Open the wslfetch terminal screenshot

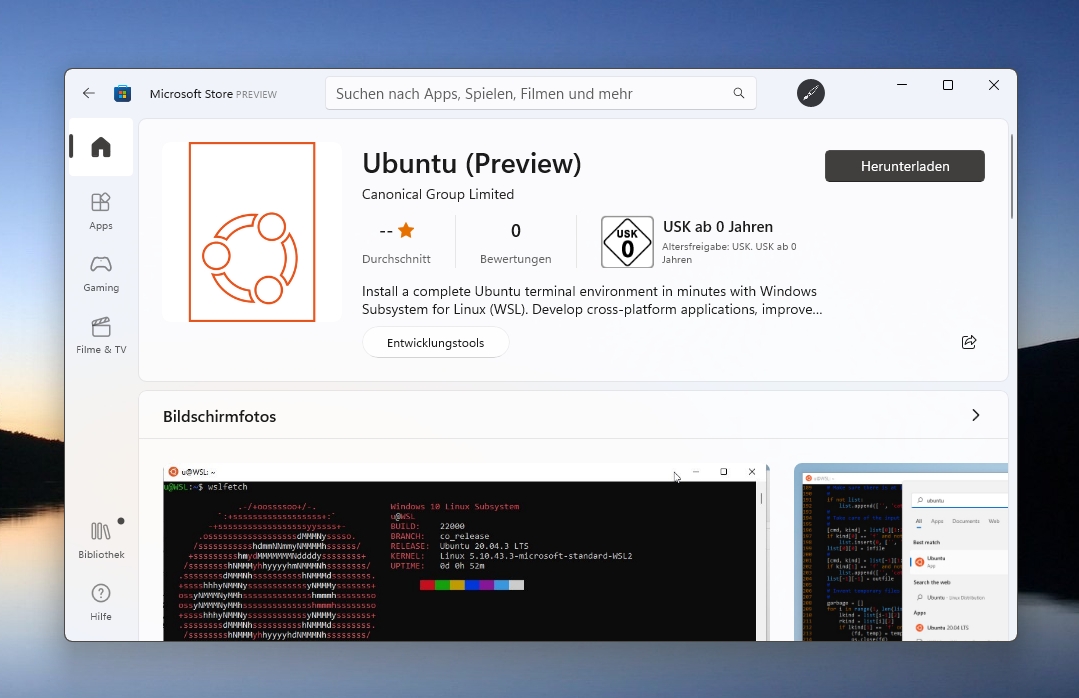point(466,552)
